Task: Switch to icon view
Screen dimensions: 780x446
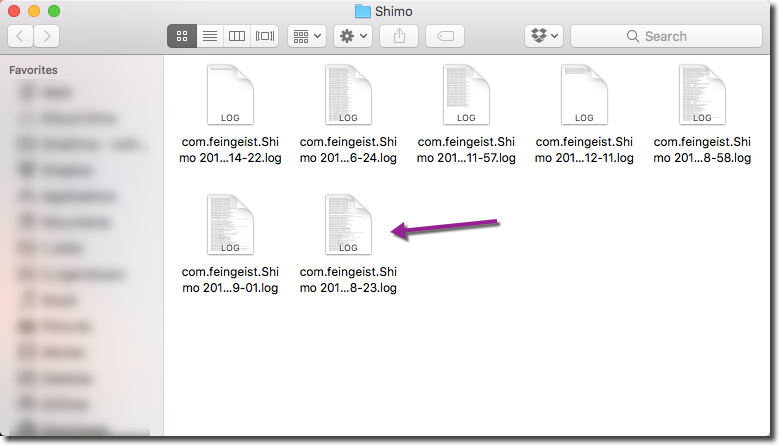Action: pyautogui.click(x=182, y=36)
